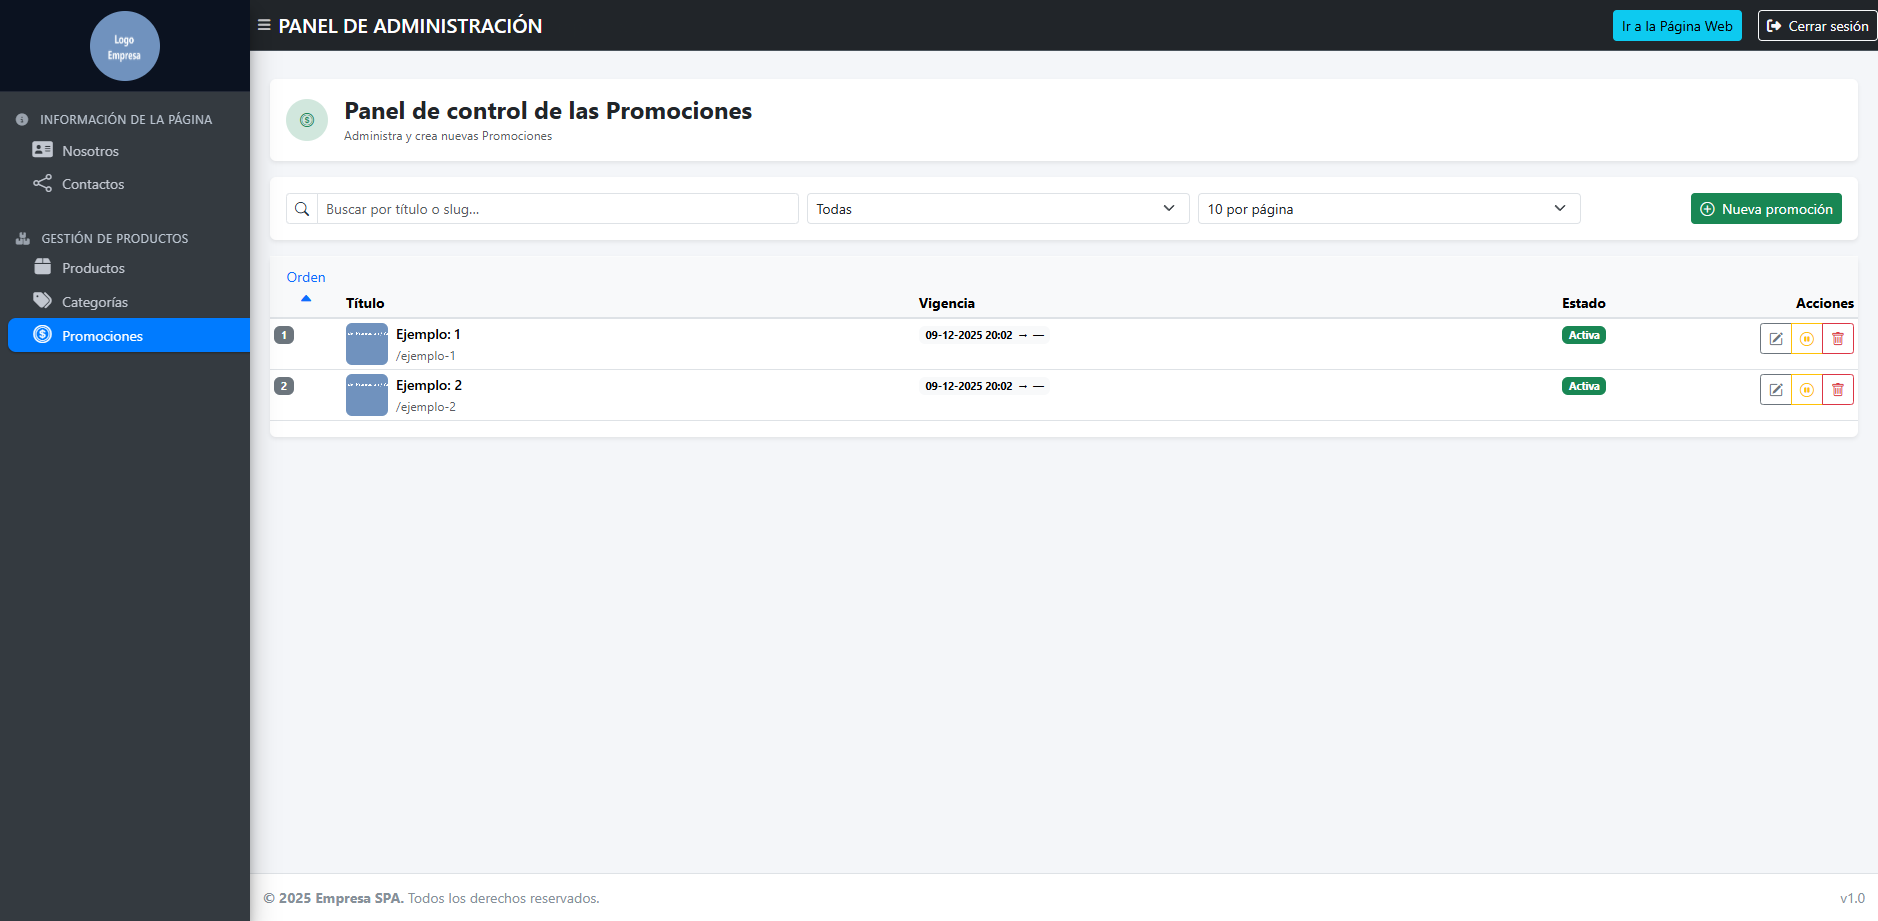Click the Categorías tag icon
The height and width of the screenshot is (921, 1878).
point(43,300)
